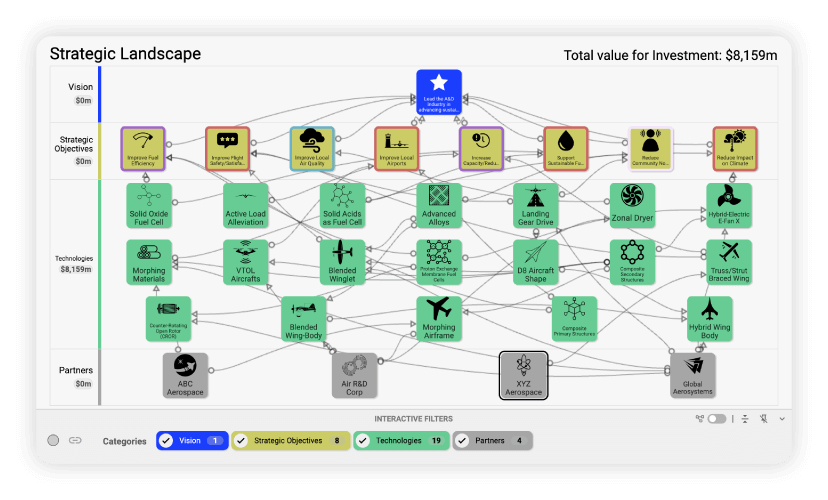
Task: Select the Morphing Materials technology node
Action: 149,262
